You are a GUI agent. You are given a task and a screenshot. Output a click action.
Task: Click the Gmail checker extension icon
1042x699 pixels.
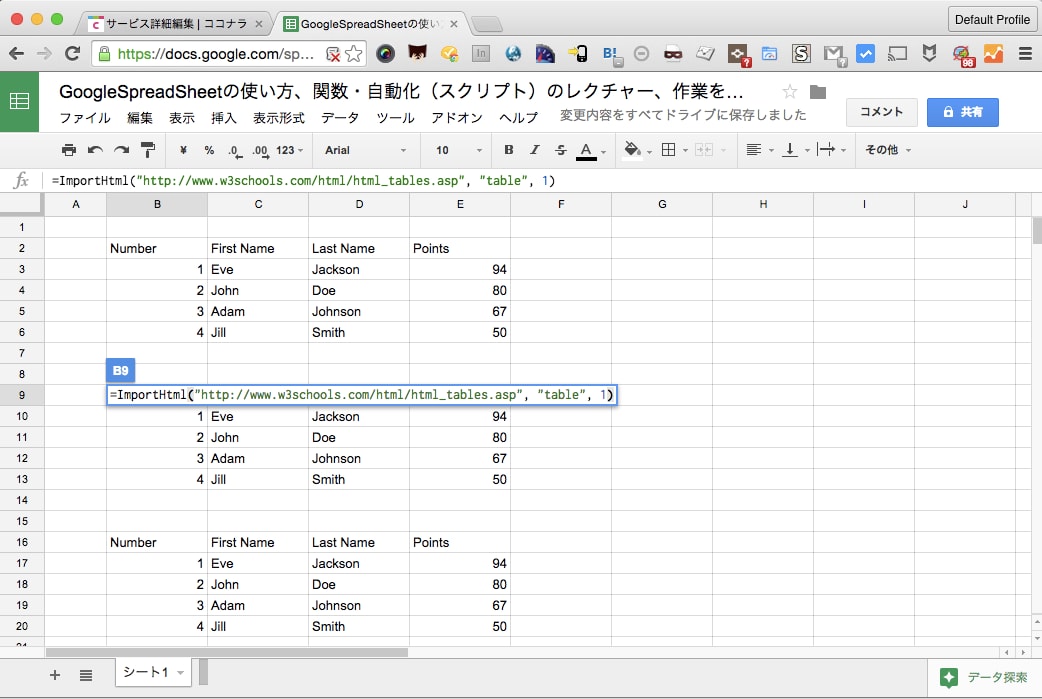coord(833,54)
